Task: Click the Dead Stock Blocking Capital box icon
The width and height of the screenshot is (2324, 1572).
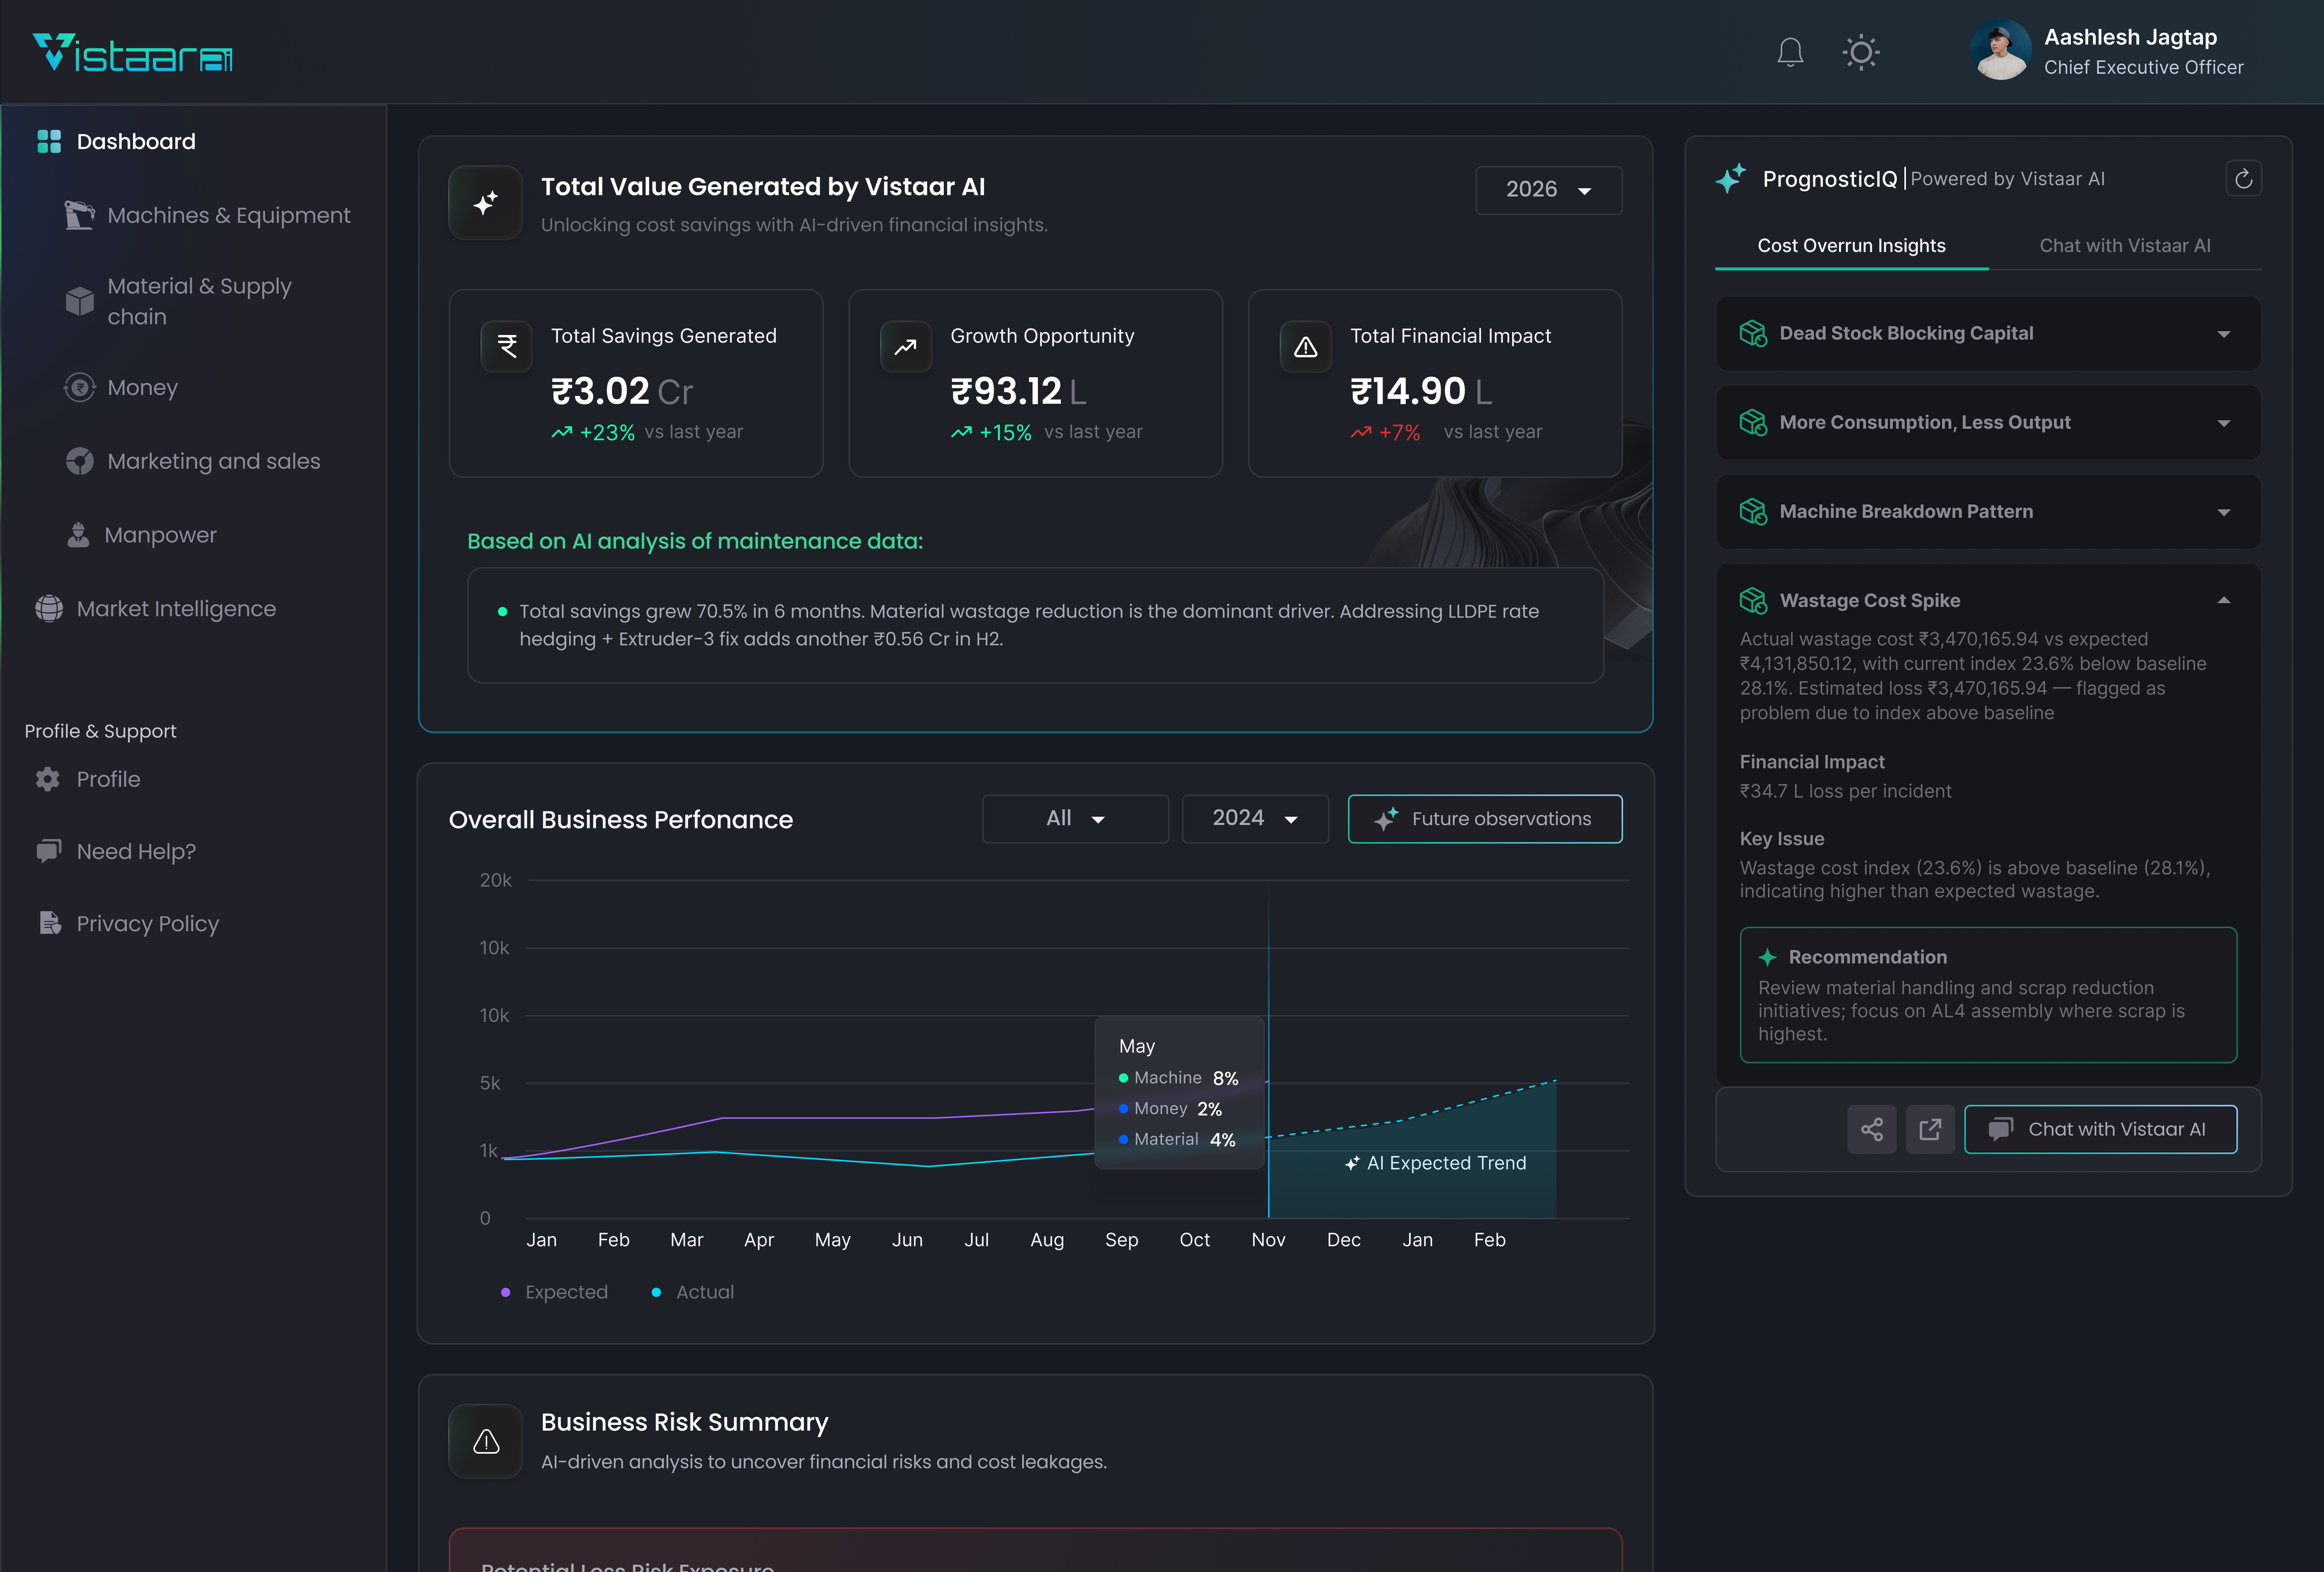Action: [1753, 333]
